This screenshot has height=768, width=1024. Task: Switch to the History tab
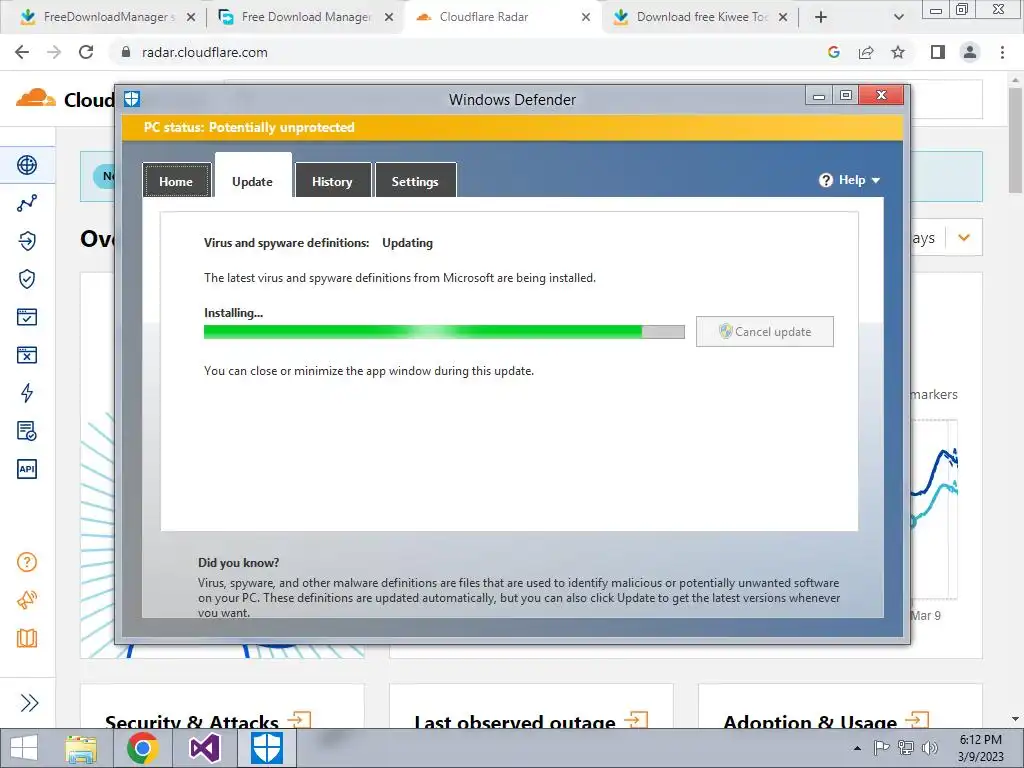332,180
